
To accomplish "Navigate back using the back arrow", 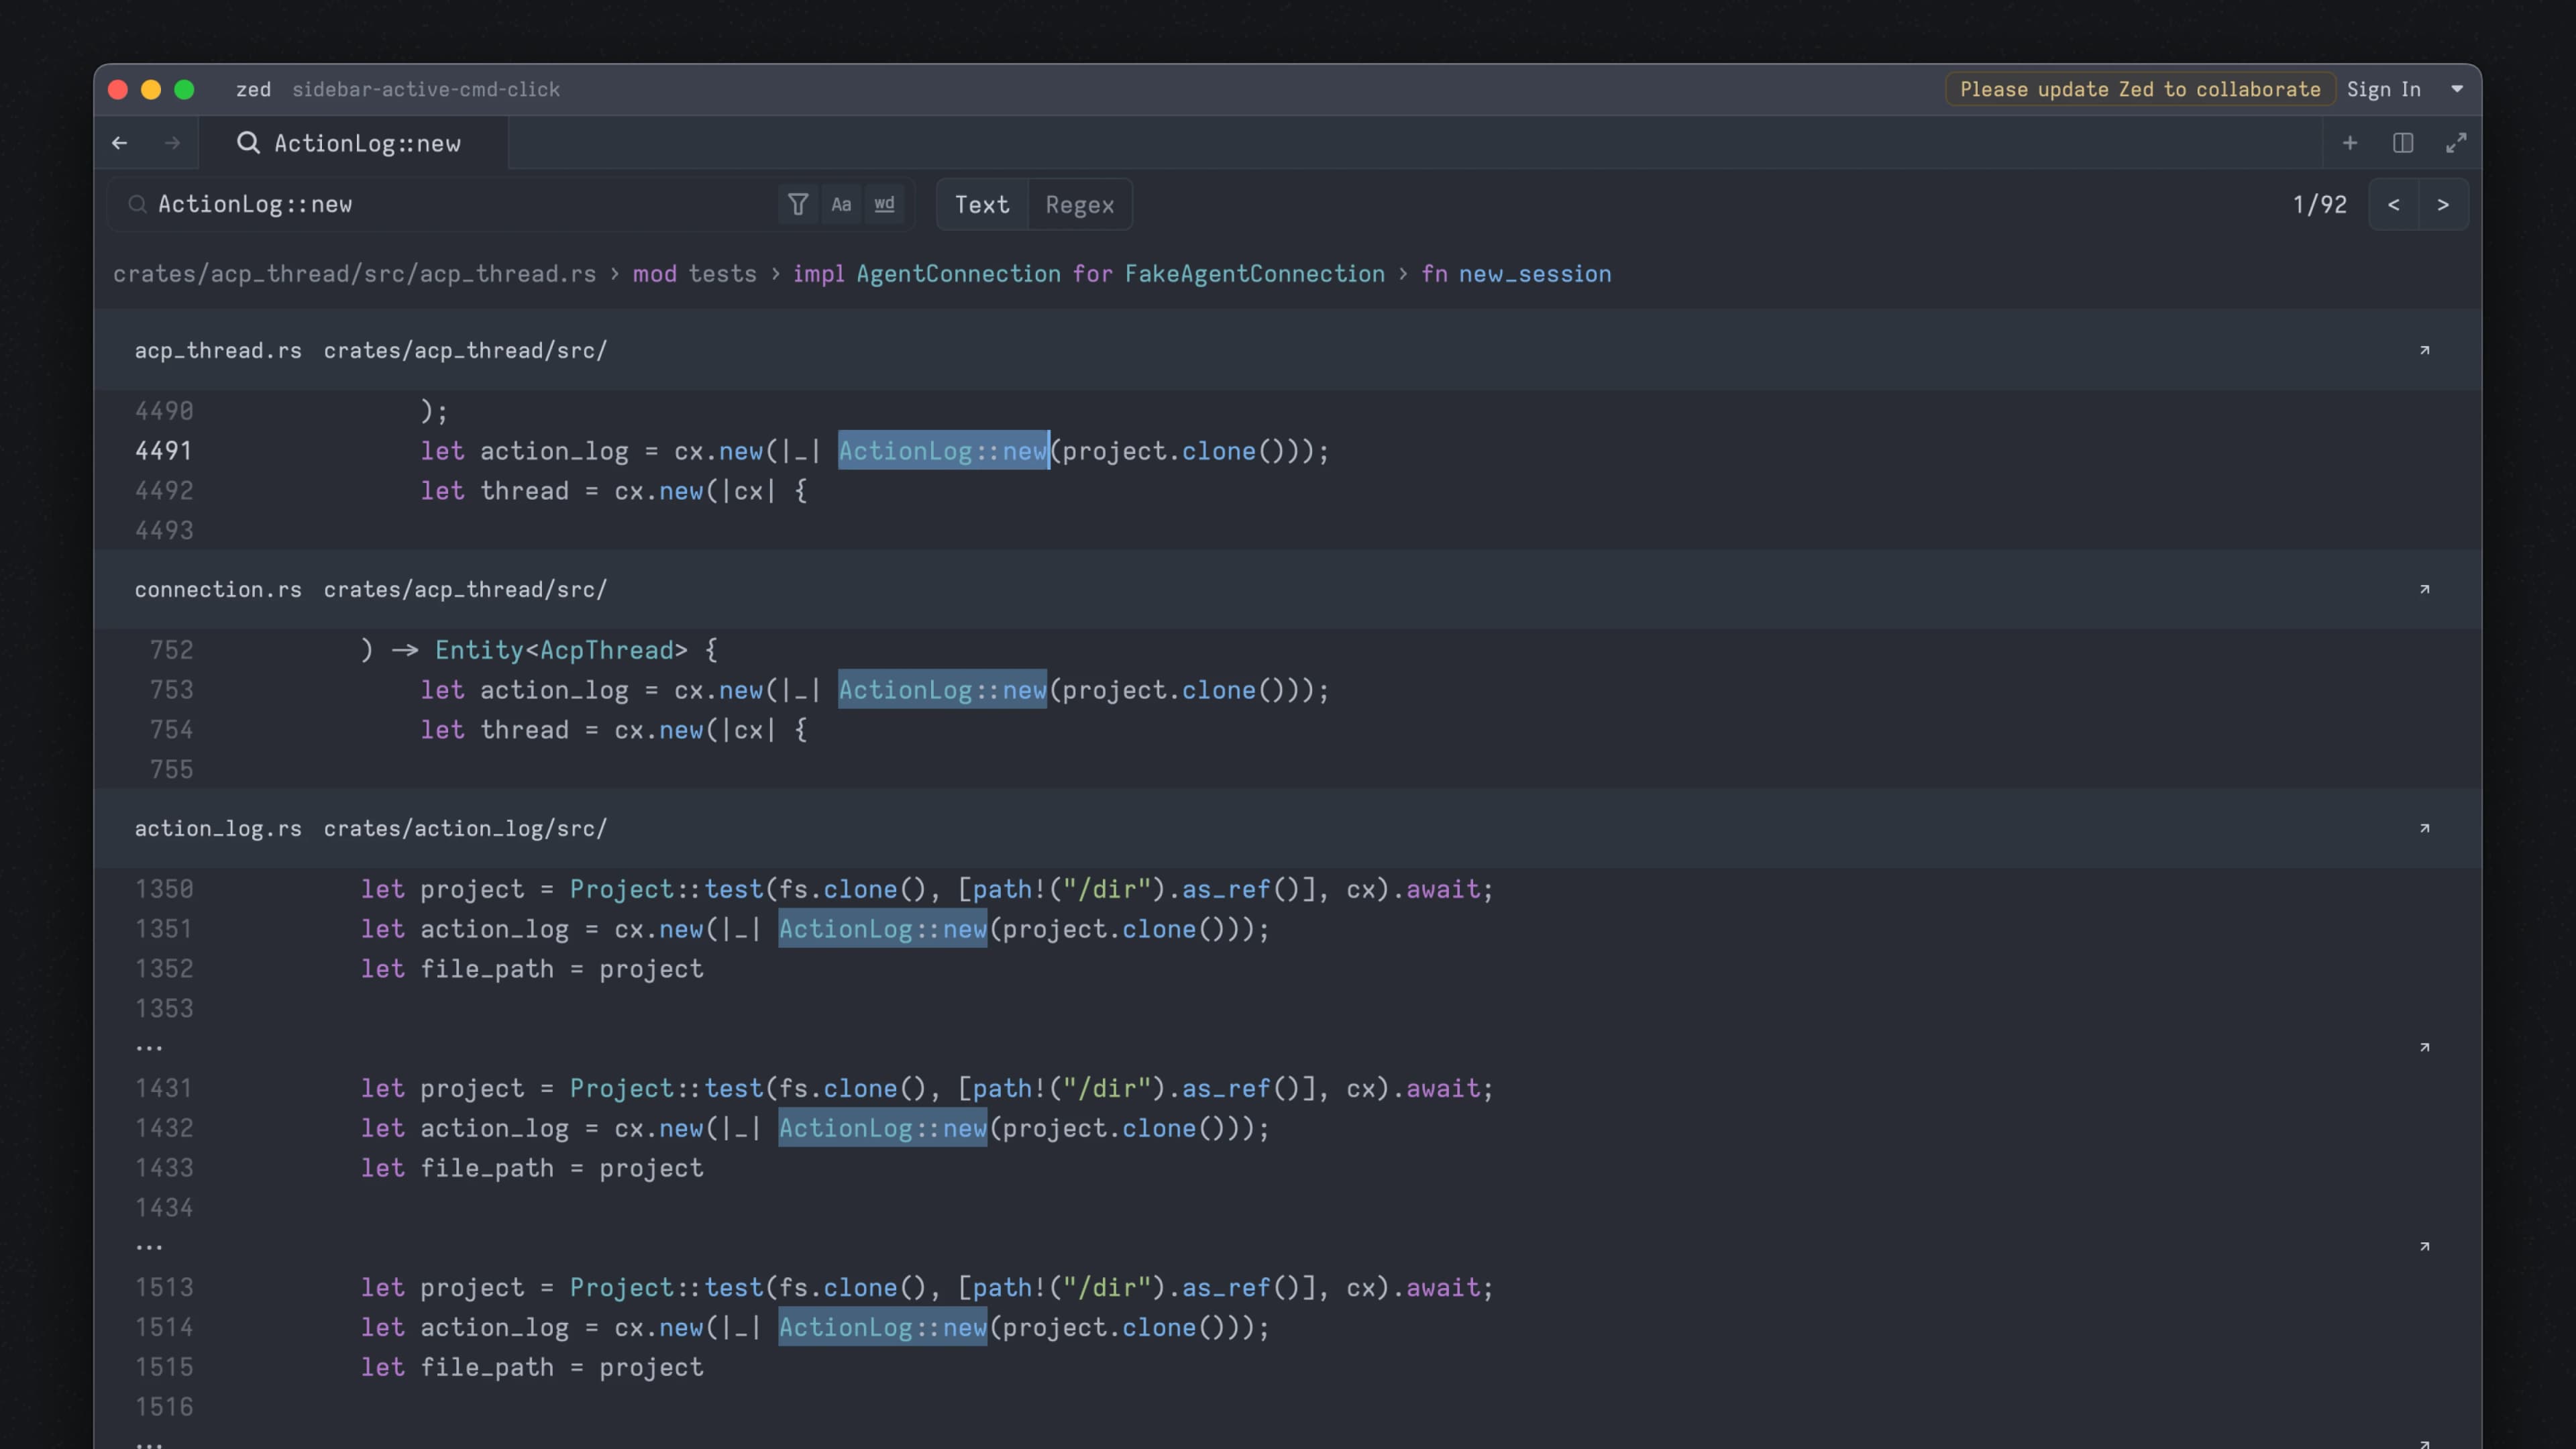I will click(x=120, y=143).
